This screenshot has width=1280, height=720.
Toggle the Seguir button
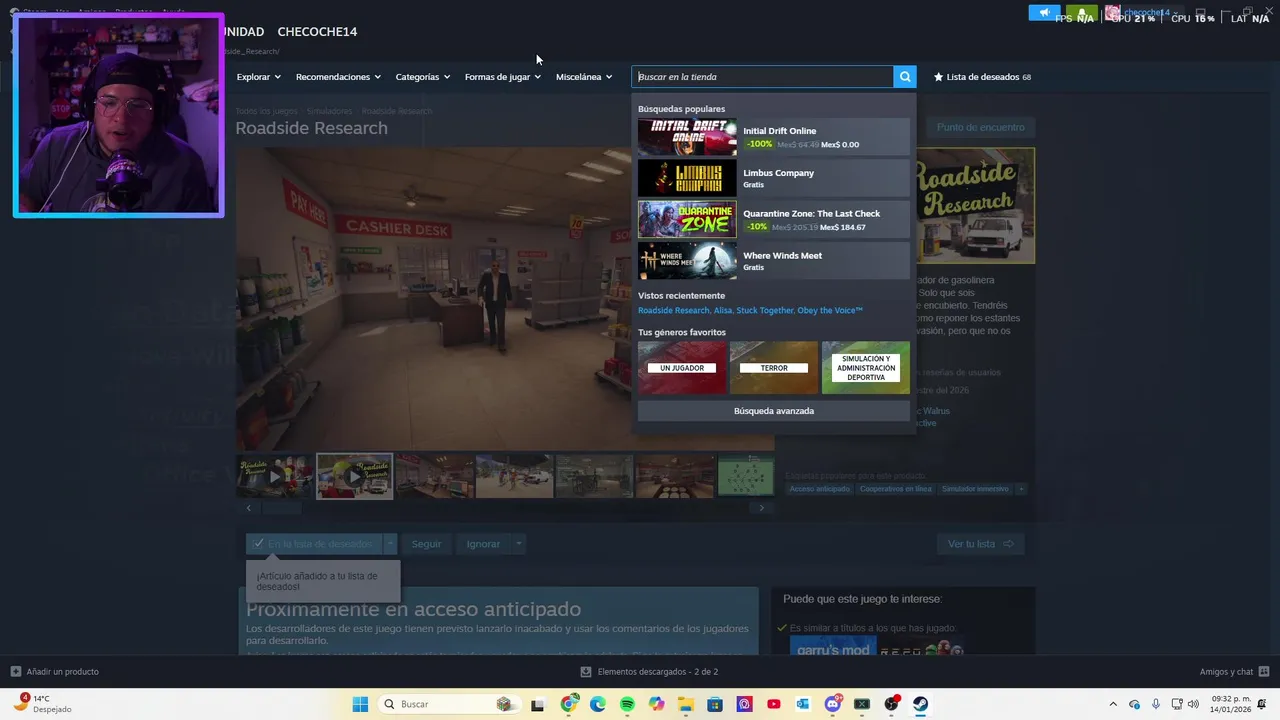pos(426,544)
